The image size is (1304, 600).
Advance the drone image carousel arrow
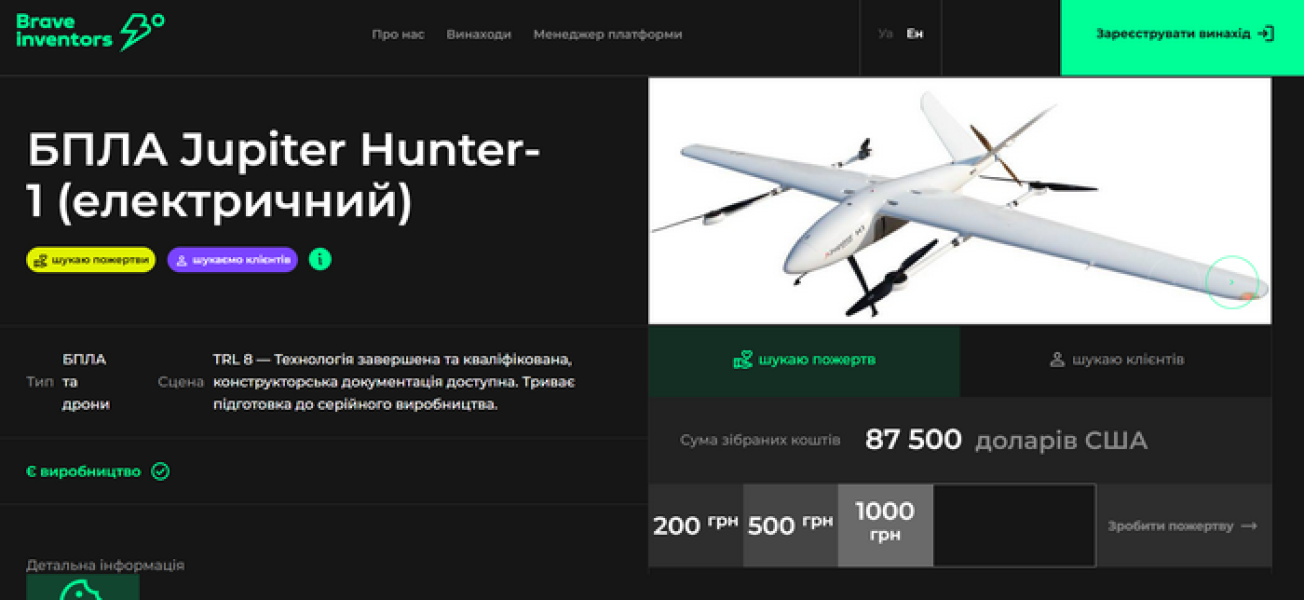1232,283
